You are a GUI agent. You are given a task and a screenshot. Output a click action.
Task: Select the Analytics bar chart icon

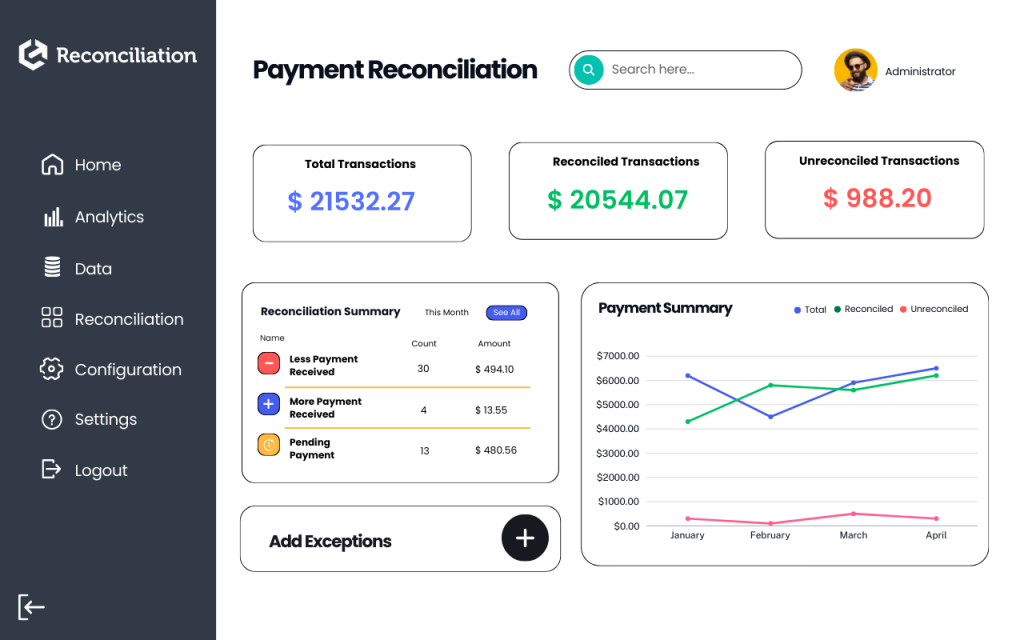click(51, 216)
